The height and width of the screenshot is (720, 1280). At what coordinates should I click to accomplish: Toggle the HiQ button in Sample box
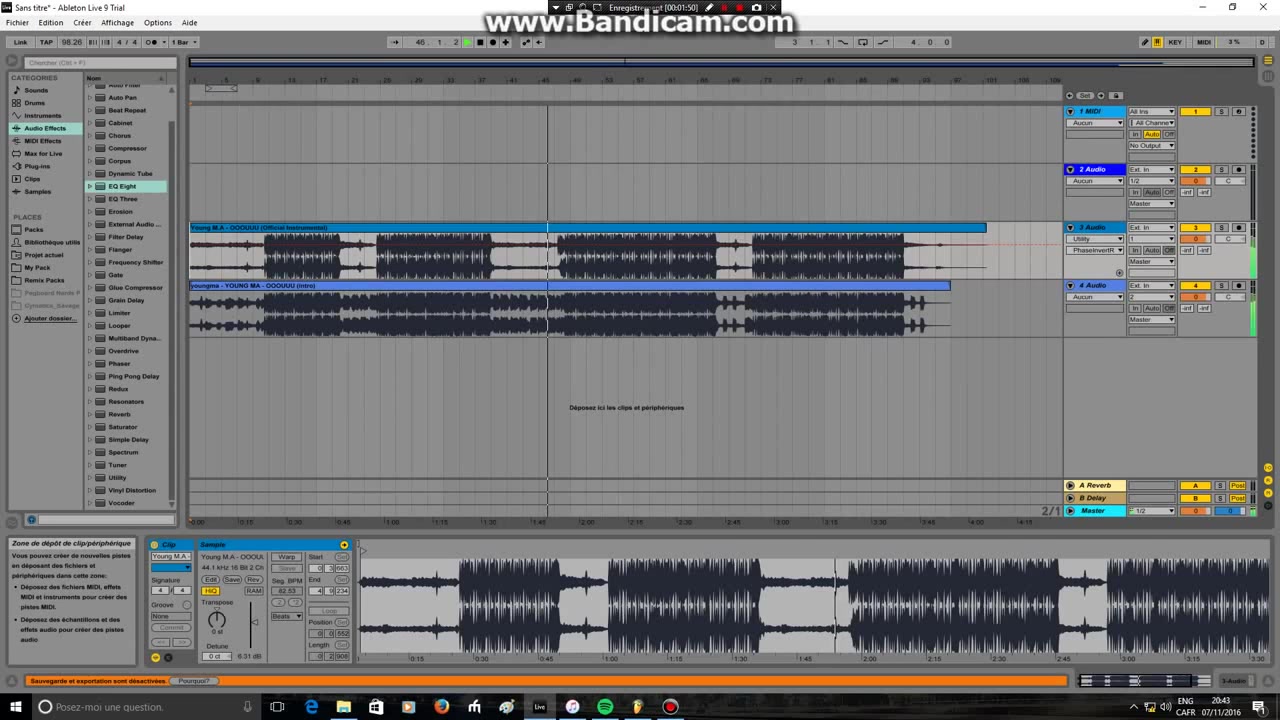210,591
